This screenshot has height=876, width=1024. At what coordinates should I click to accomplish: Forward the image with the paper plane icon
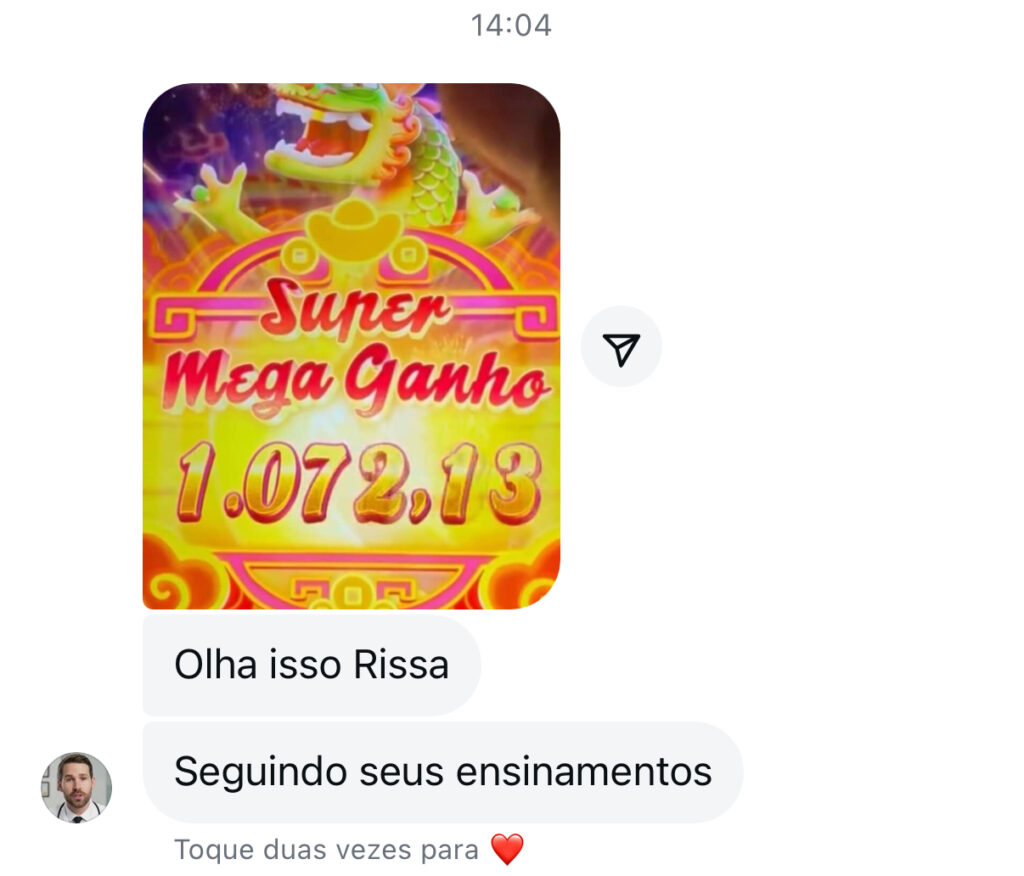(x=621, y=347)
